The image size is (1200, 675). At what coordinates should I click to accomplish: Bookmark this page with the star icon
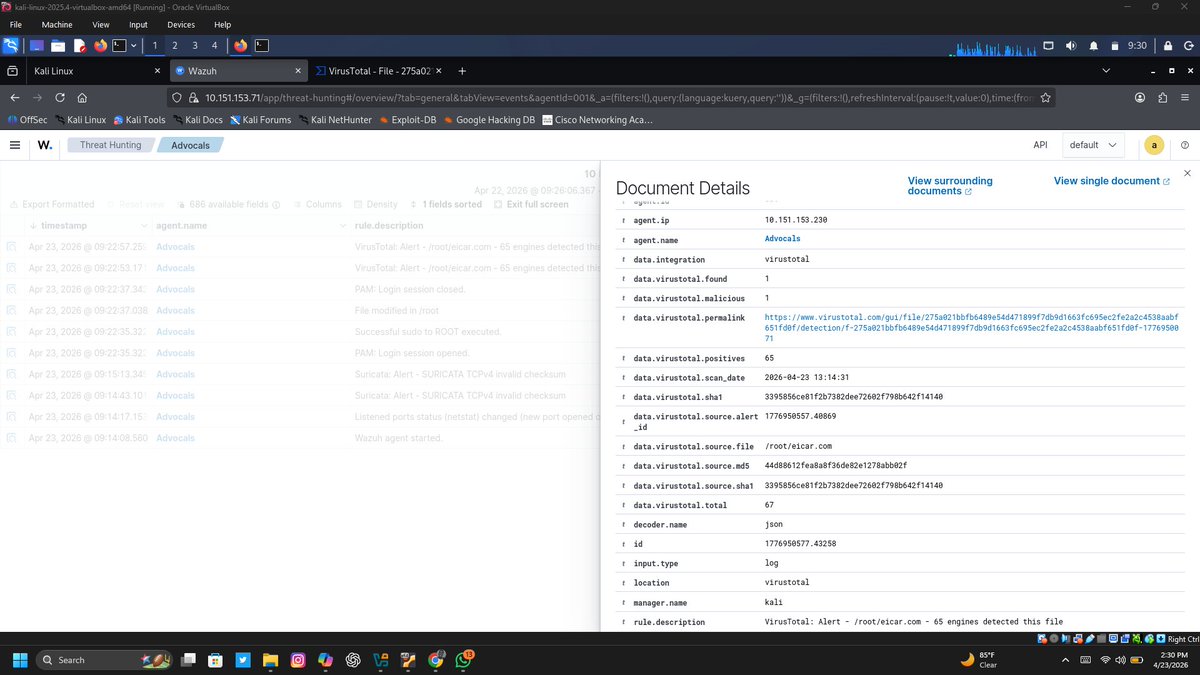coord(1045,97)
